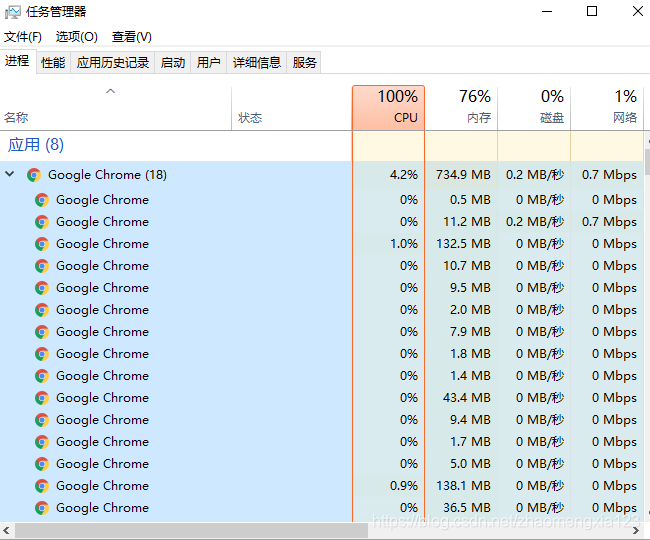Click Chrome icon in the 10.7 MB row

42,266
